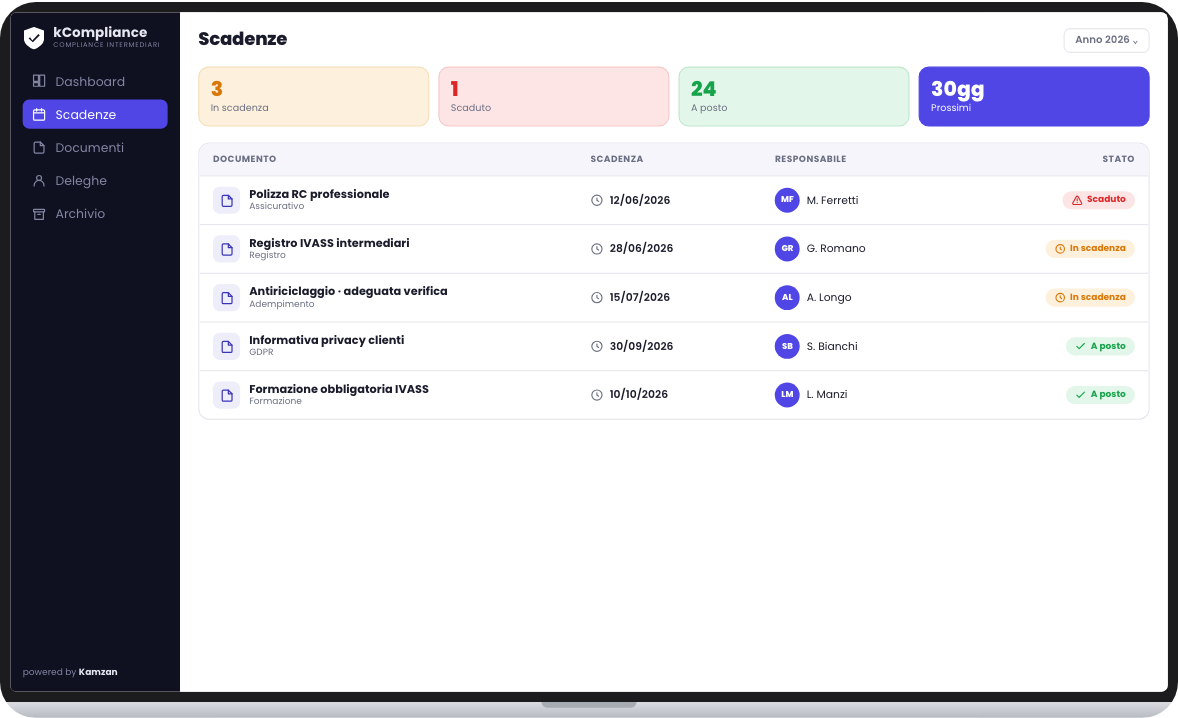
Task: Click the RESPONSABILE column header
Action: pyautogui.click(x=810, y=159)
